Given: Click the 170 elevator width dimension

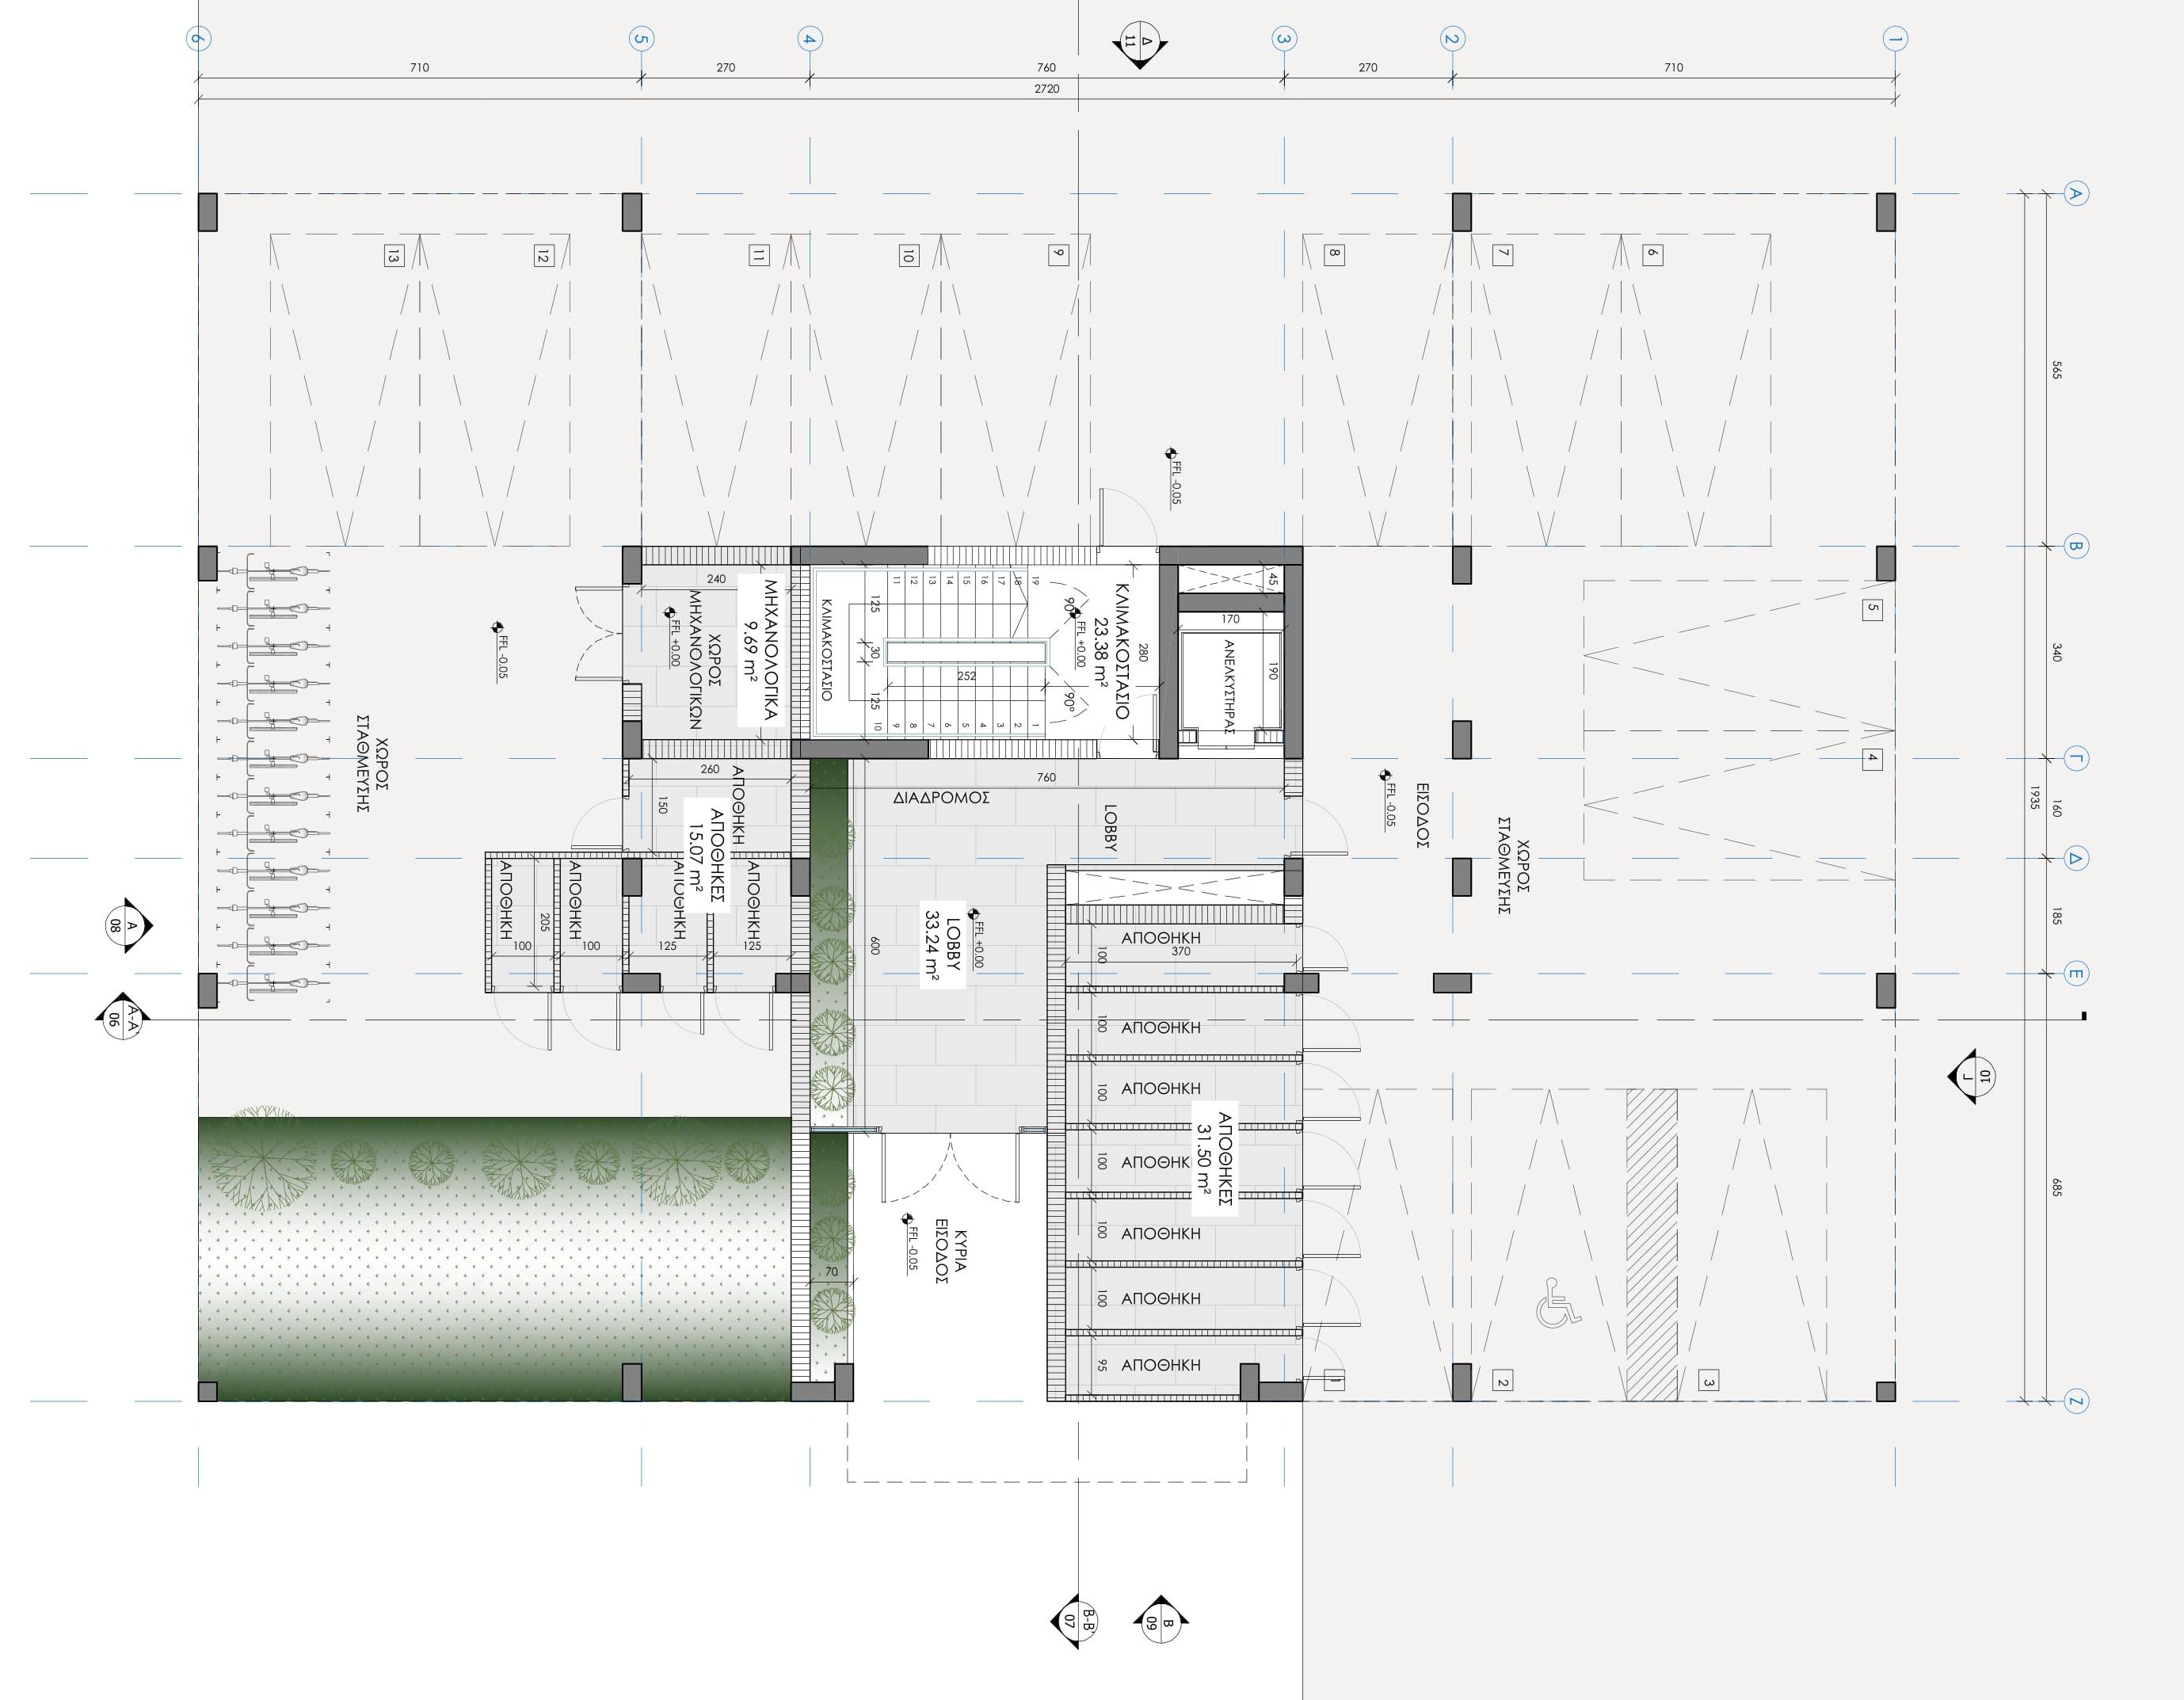Looking at the screenshot, I should [1230, 620].
